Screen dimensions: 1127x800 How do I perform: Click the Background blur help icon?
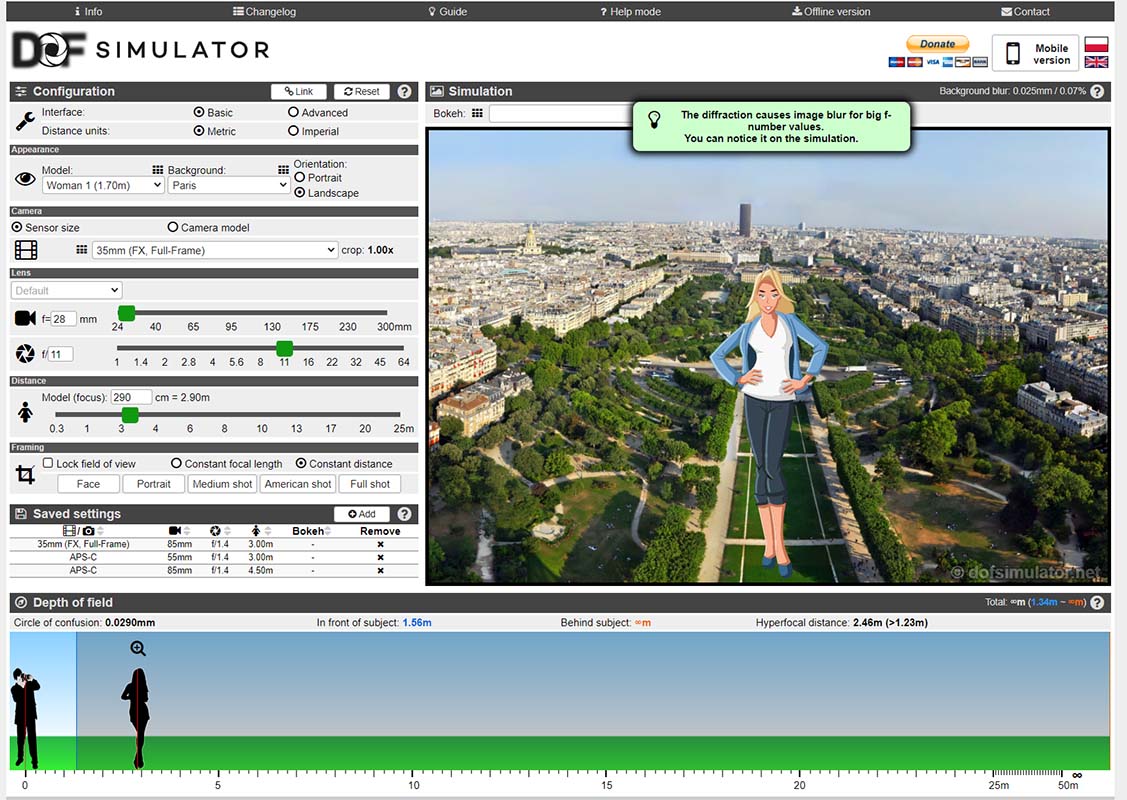pos(1097,91)
